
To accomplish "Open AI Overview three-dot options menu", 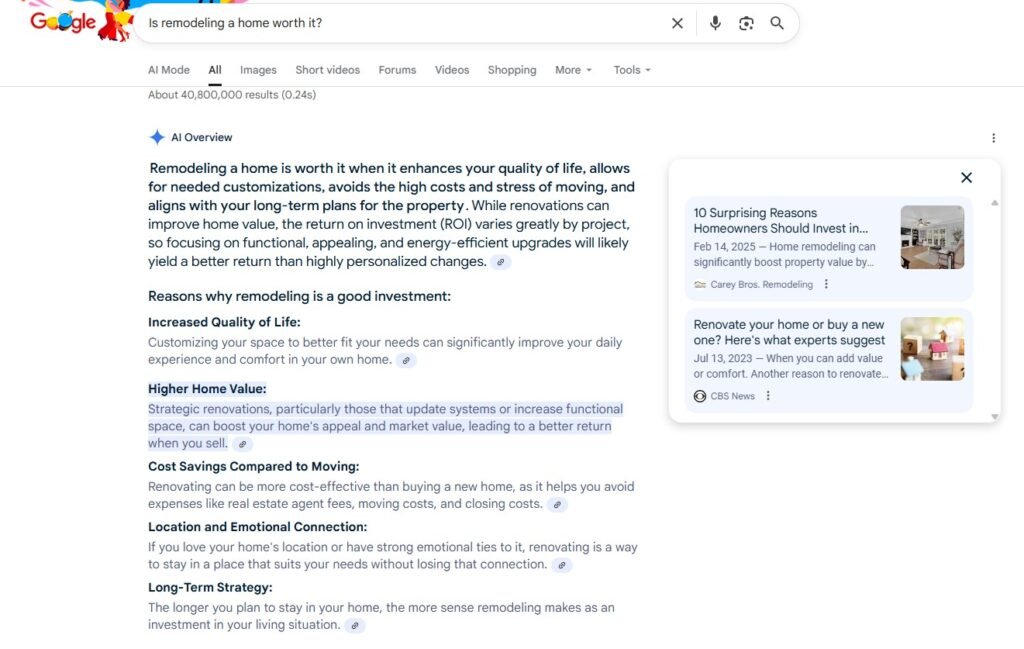I will (x=993, y=138).
